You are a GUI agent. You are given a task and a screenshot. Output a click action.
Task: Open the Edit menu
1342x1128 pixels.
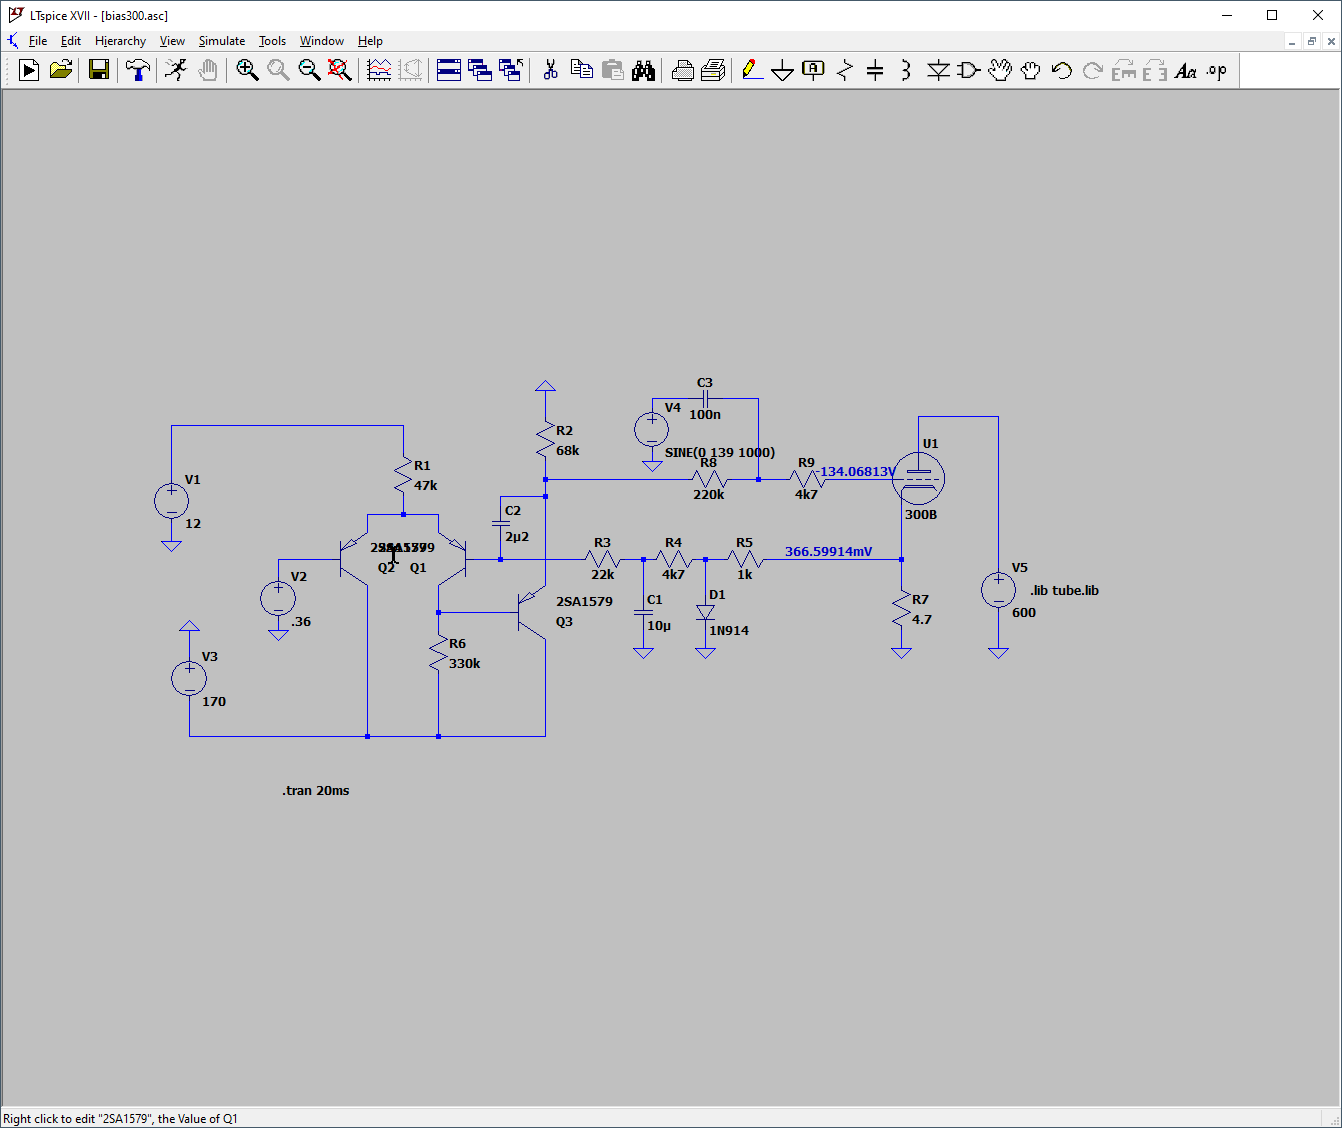click(x=71, y=41)
